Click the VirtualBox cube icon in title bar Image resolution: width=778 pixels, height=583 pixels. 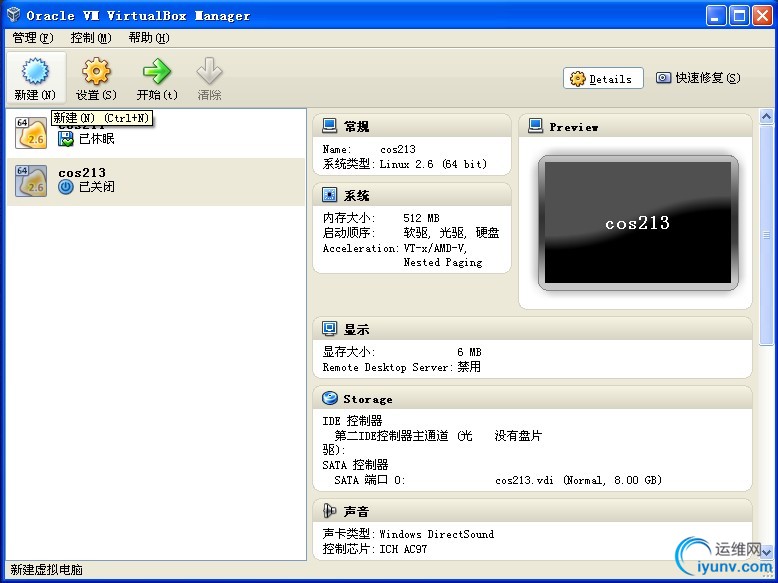(13, 14)
